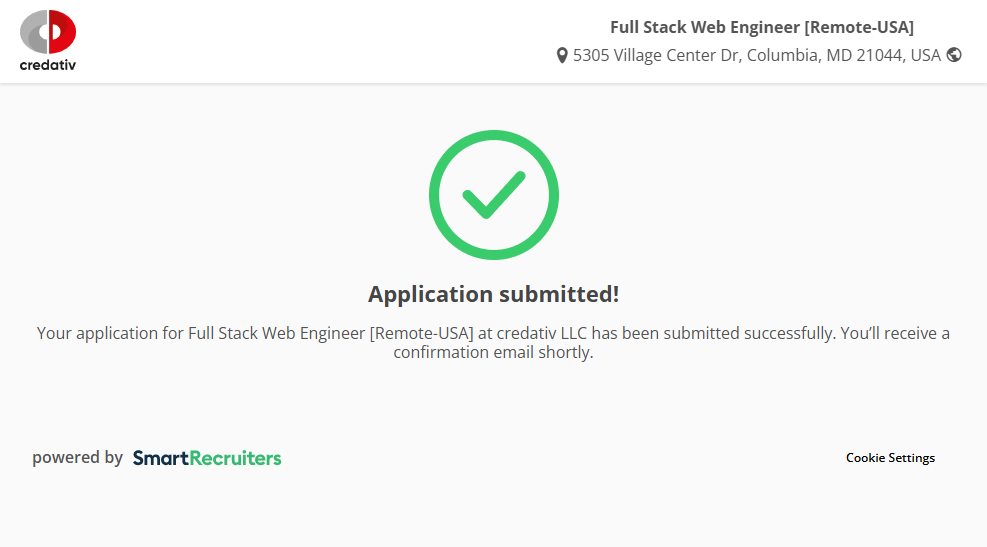Click the 5305 Village Center Dr address

[656, 55]
